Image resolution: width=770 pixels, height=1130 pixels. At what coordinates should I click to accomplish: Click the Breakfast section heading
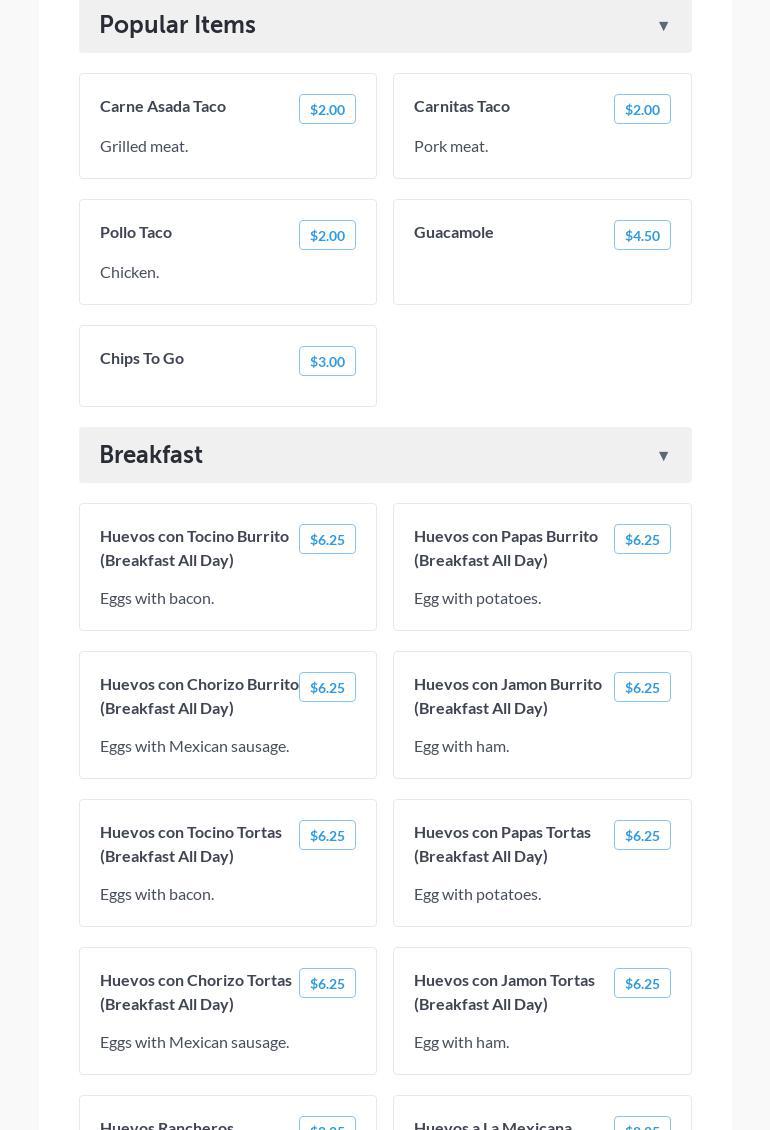click(151, 455)
